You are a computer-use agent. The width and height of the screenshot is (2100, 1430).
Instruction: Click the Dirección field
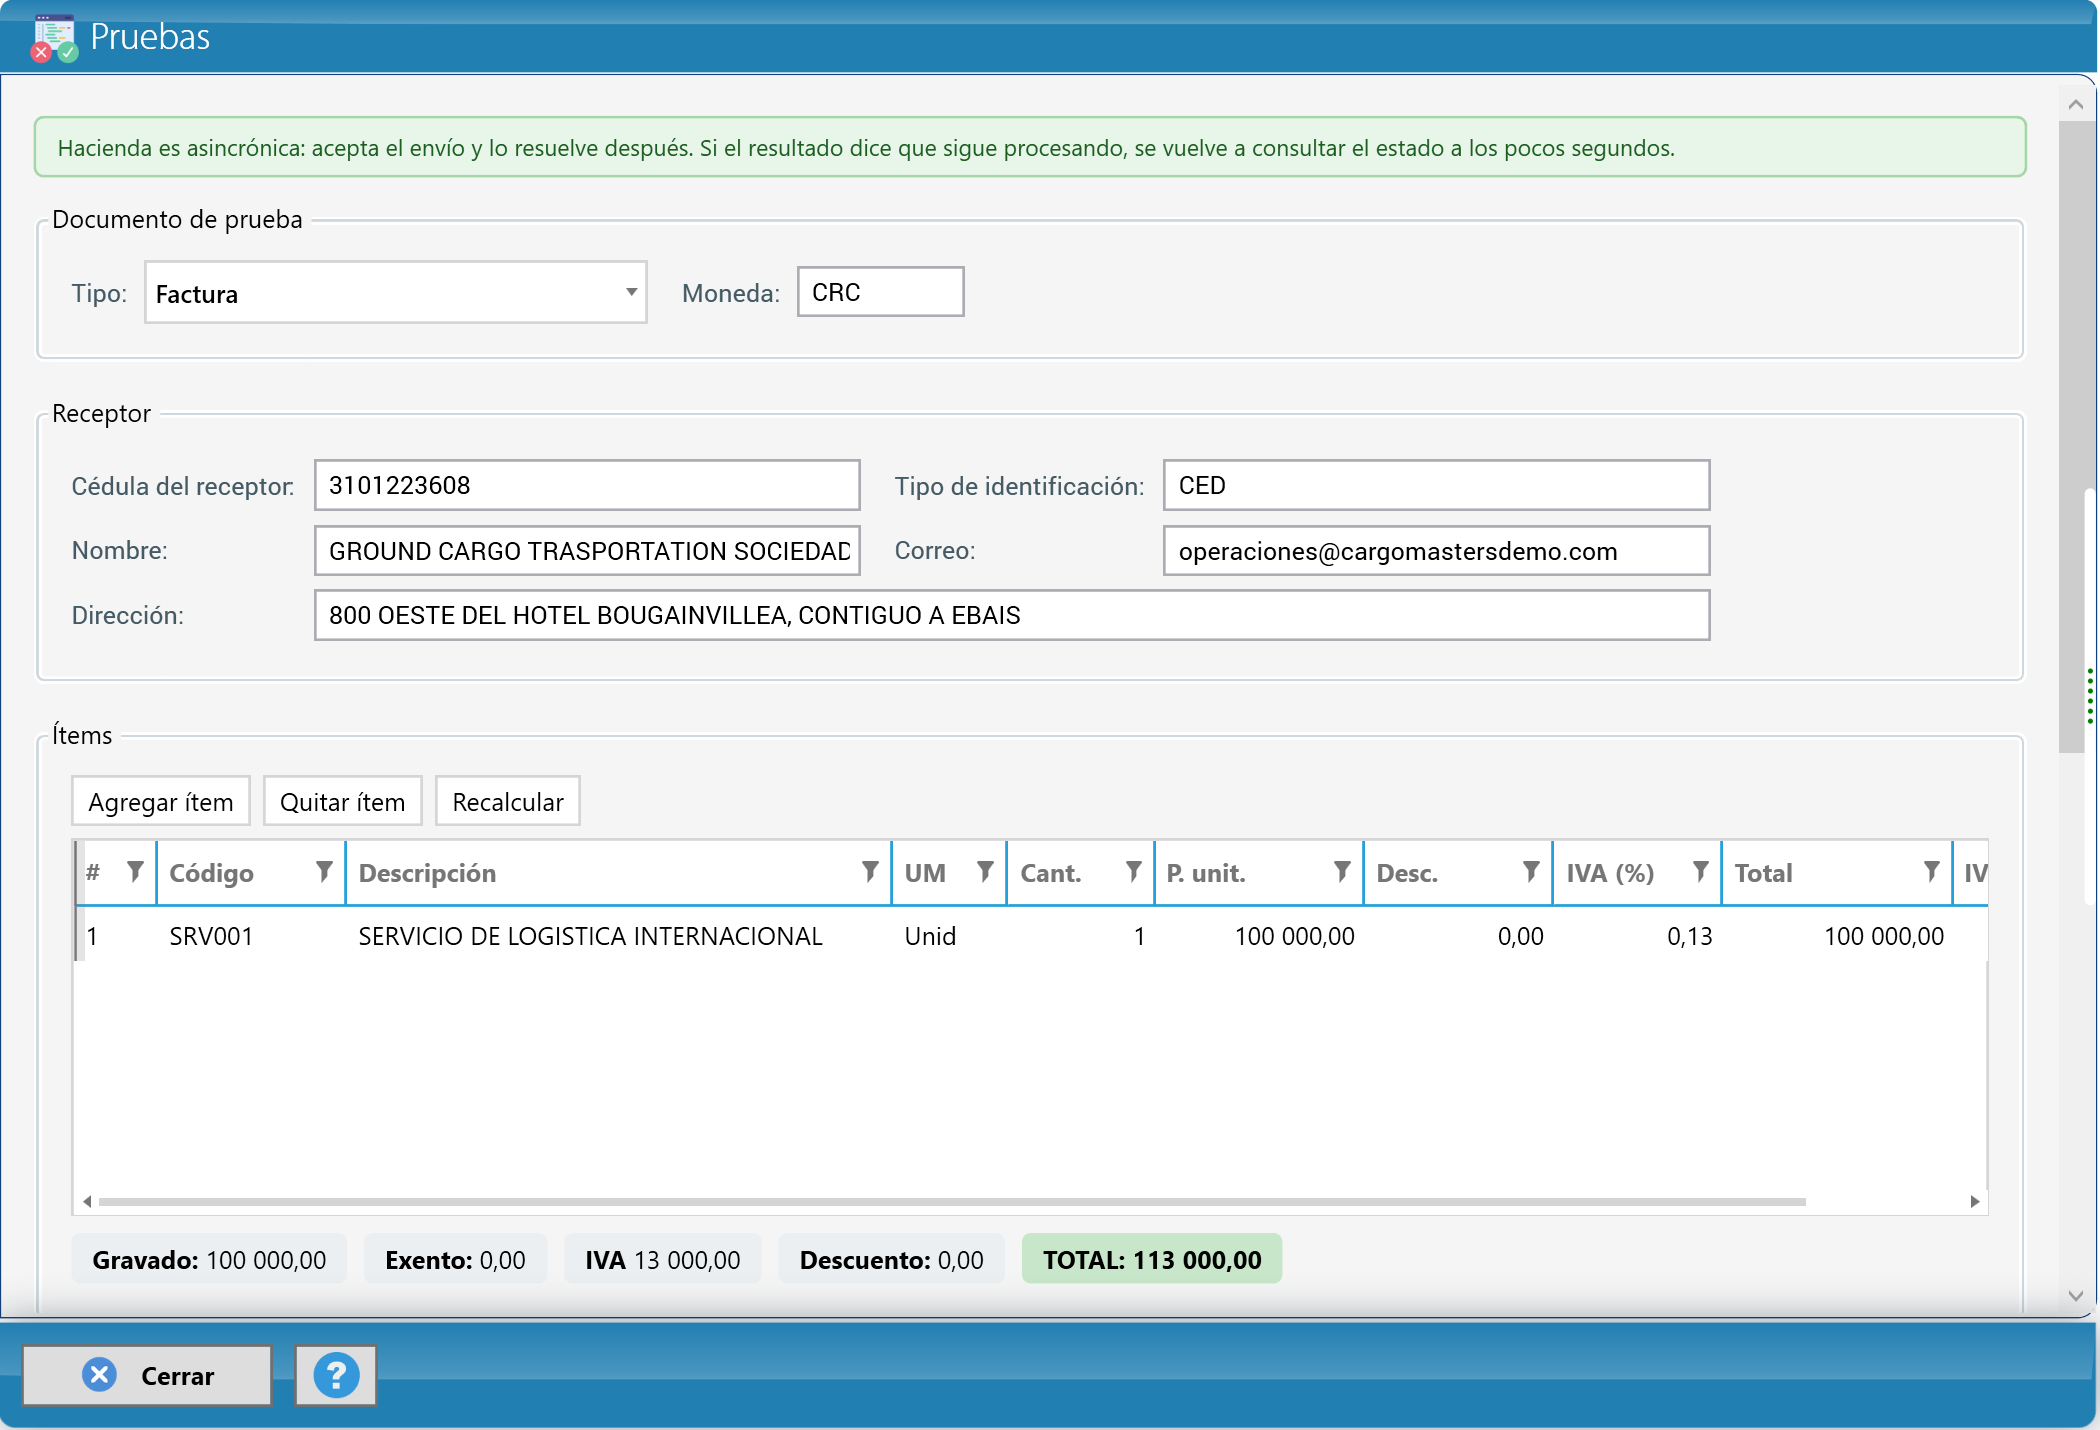tap(1012, 615)
